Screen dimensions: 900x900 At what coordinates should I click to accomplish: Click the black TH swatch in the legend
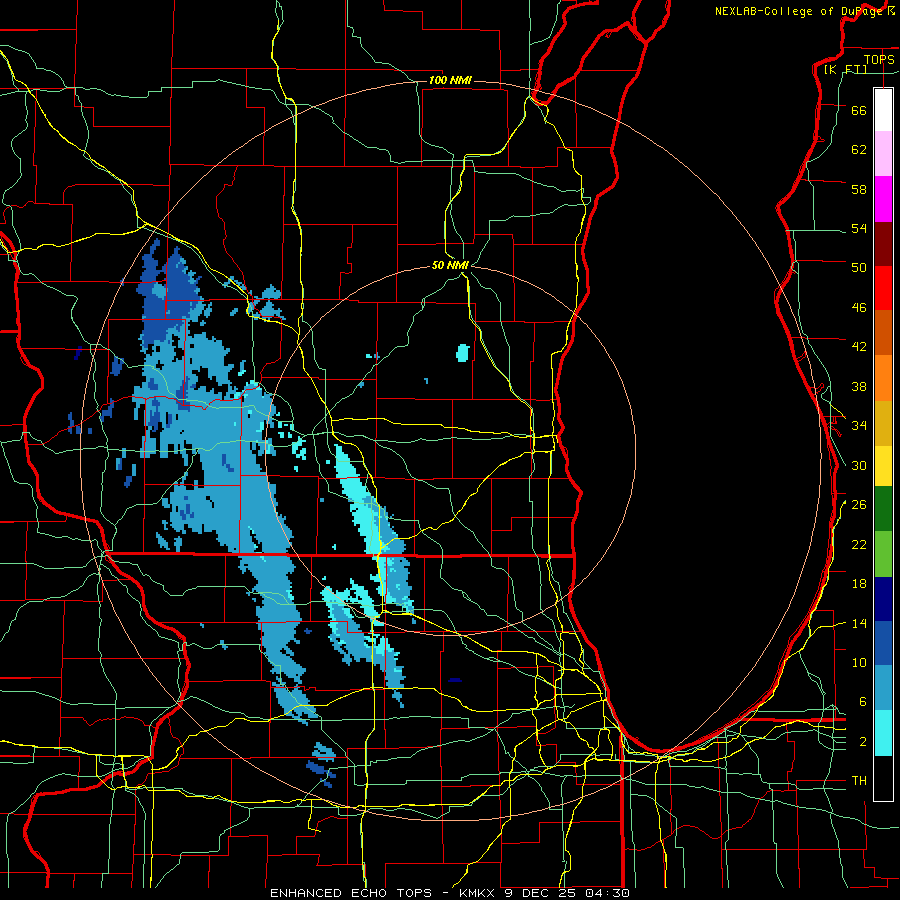[883, 778]
